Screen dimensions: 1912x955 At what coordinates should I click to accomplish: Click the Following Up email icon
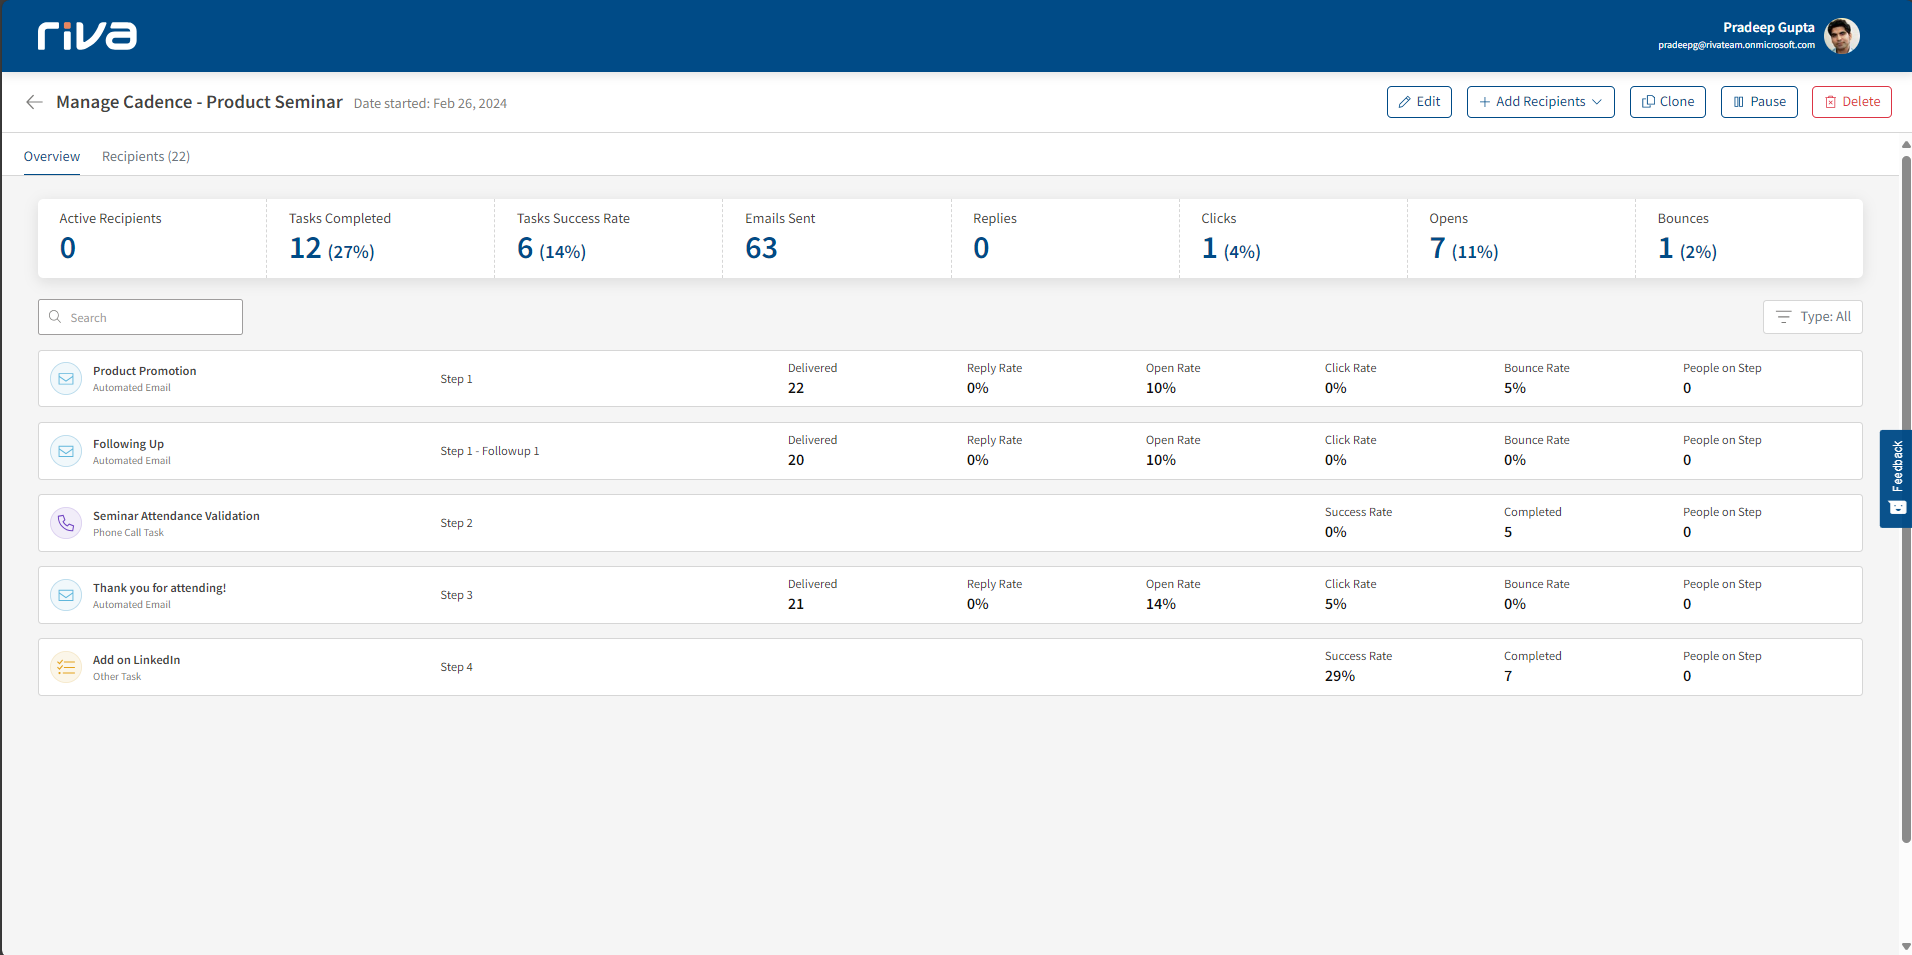tap(66, 451)
